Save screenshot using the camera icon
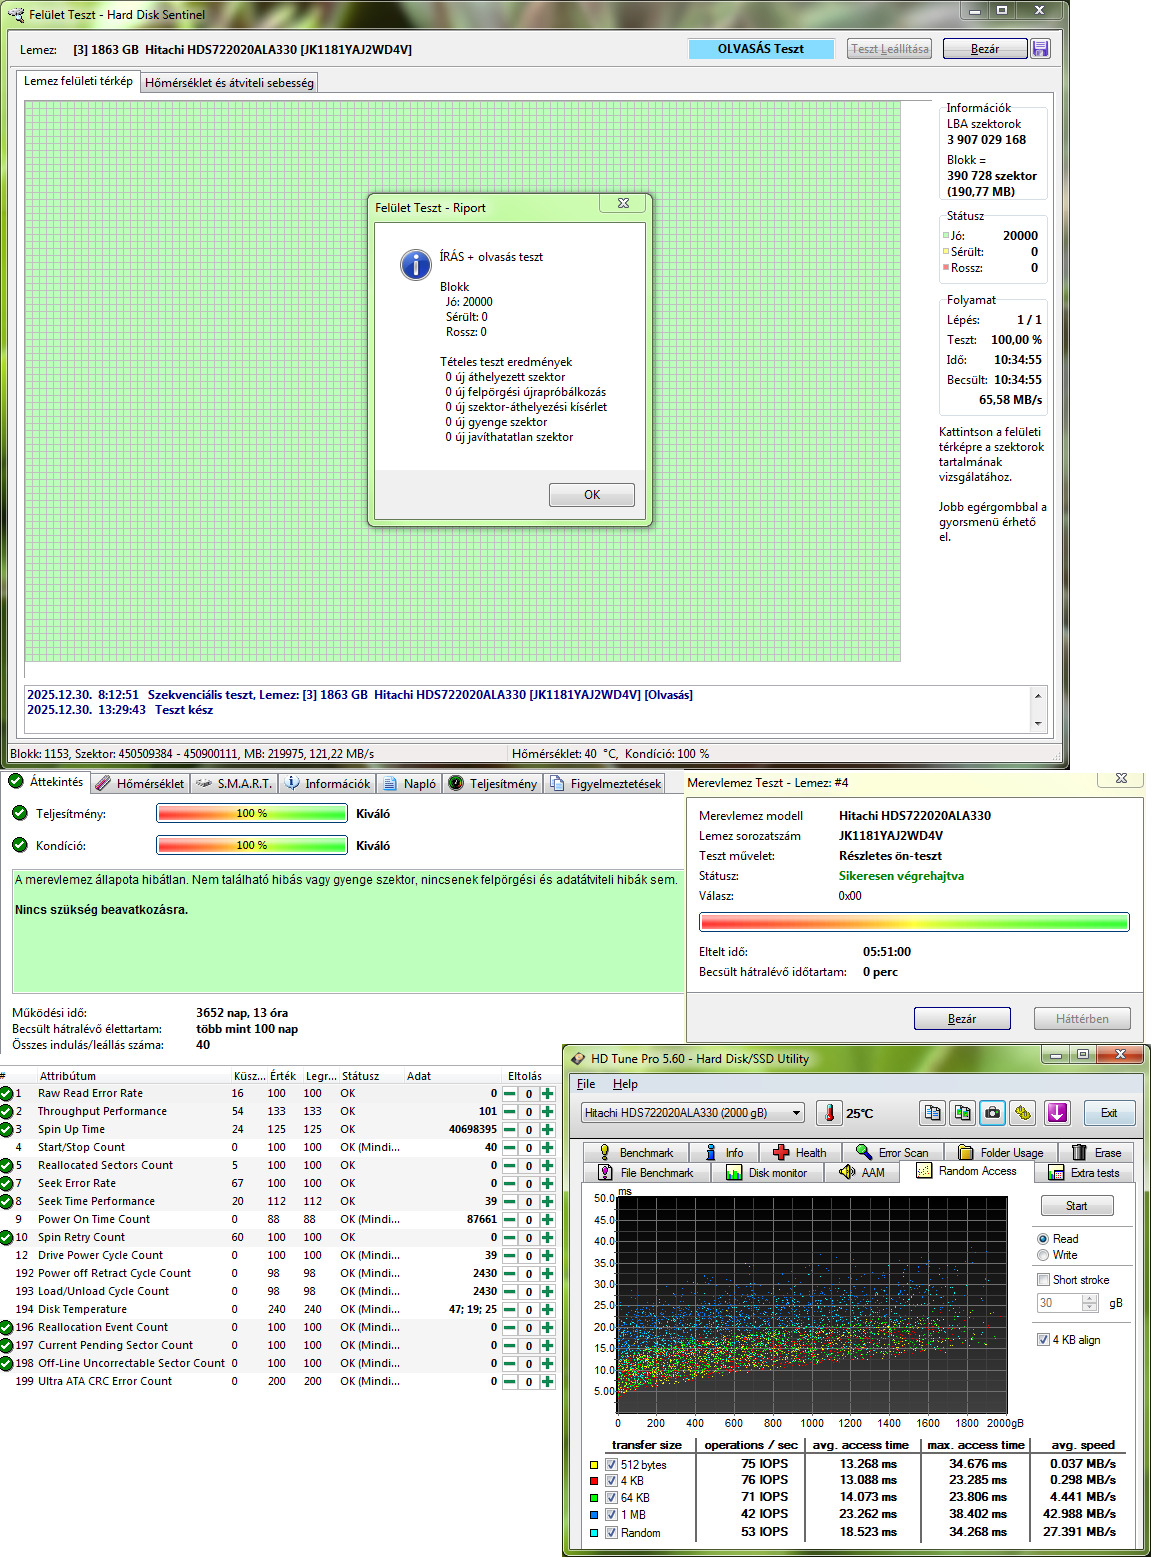The height and width of the screenshot is (1558, 1152). [993, 1113]
